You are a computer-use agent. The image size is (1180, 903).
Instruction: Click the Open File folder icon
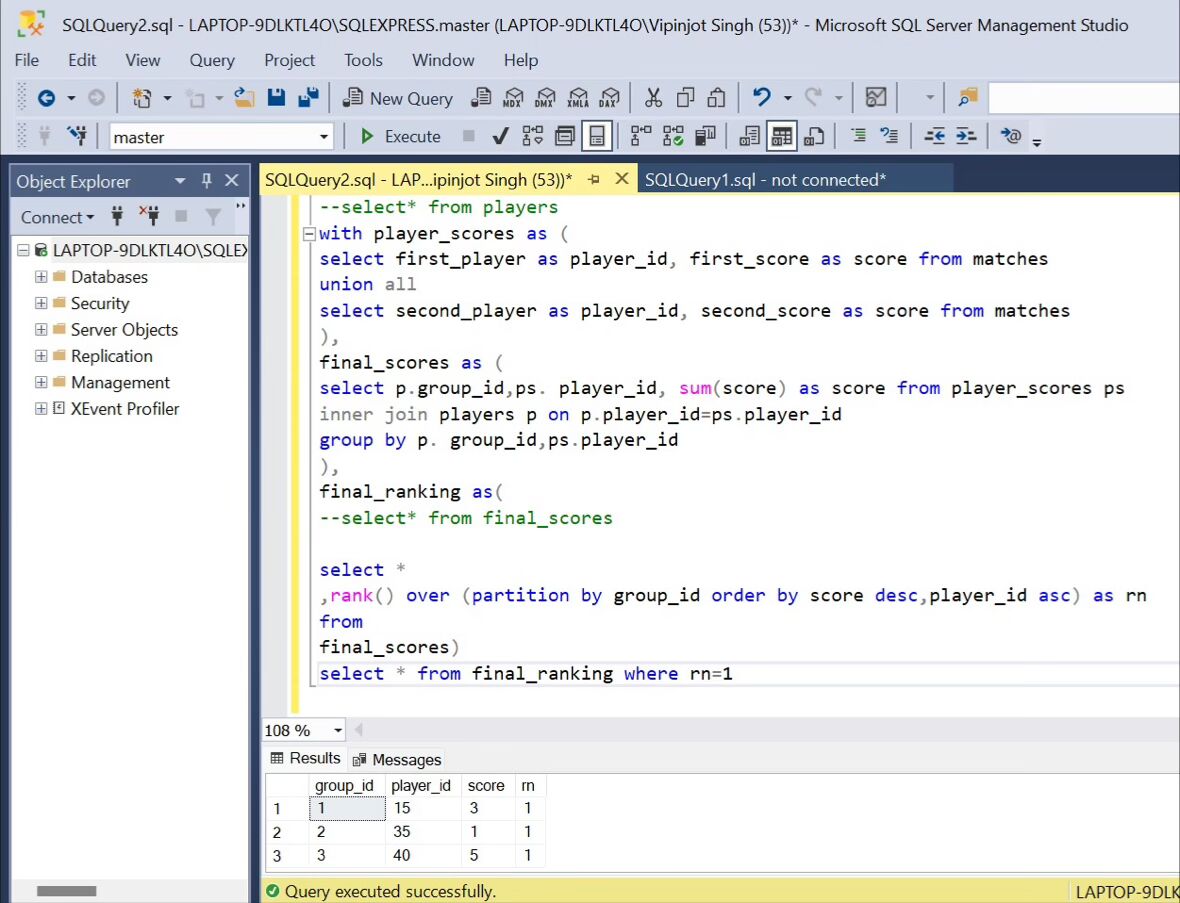click(244, 98)
